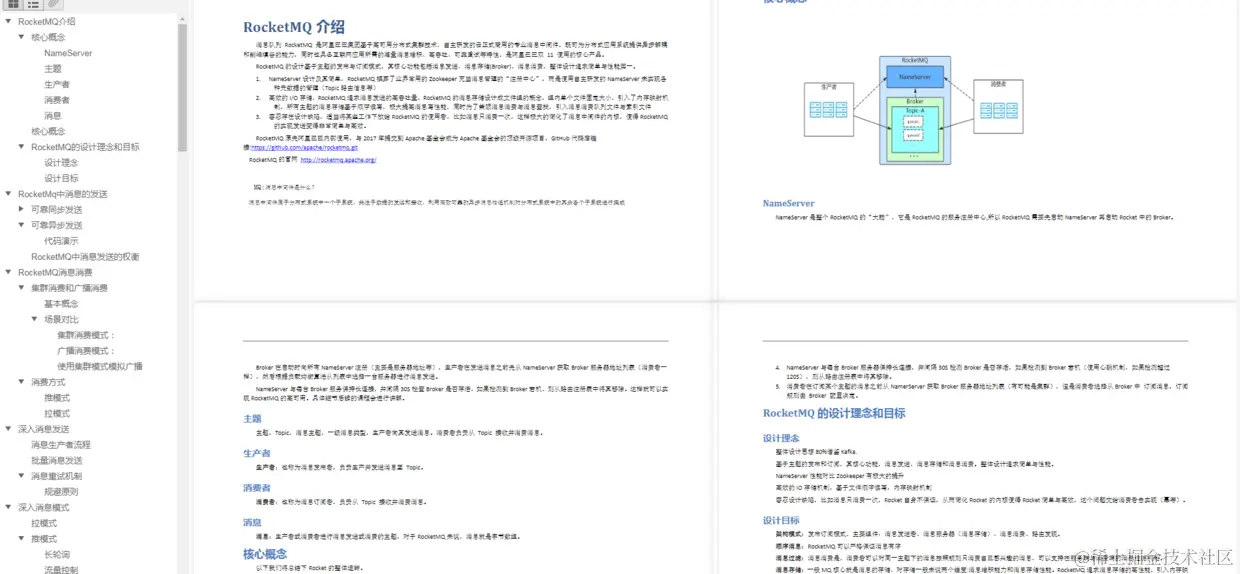Select 深入消息模式 label in outline
The width and height of the screenshot is (1240, 574).
[44, 507]
